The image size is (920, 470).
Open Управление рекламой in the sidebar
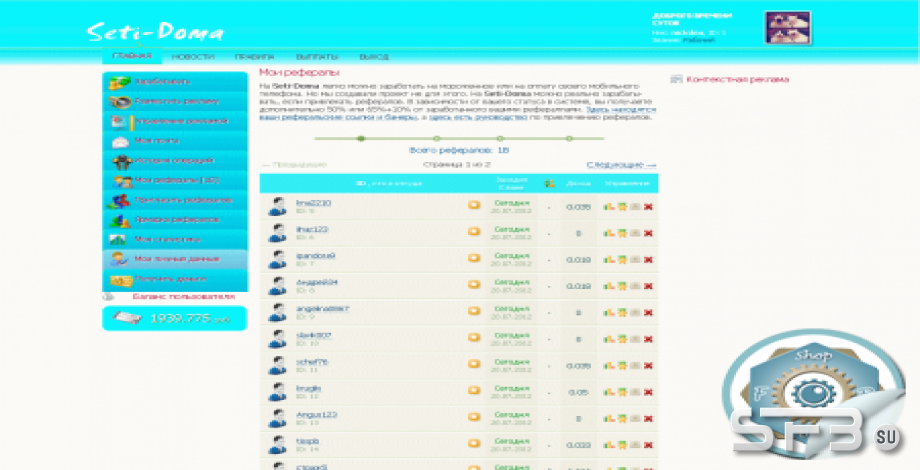tap(175, 121)
